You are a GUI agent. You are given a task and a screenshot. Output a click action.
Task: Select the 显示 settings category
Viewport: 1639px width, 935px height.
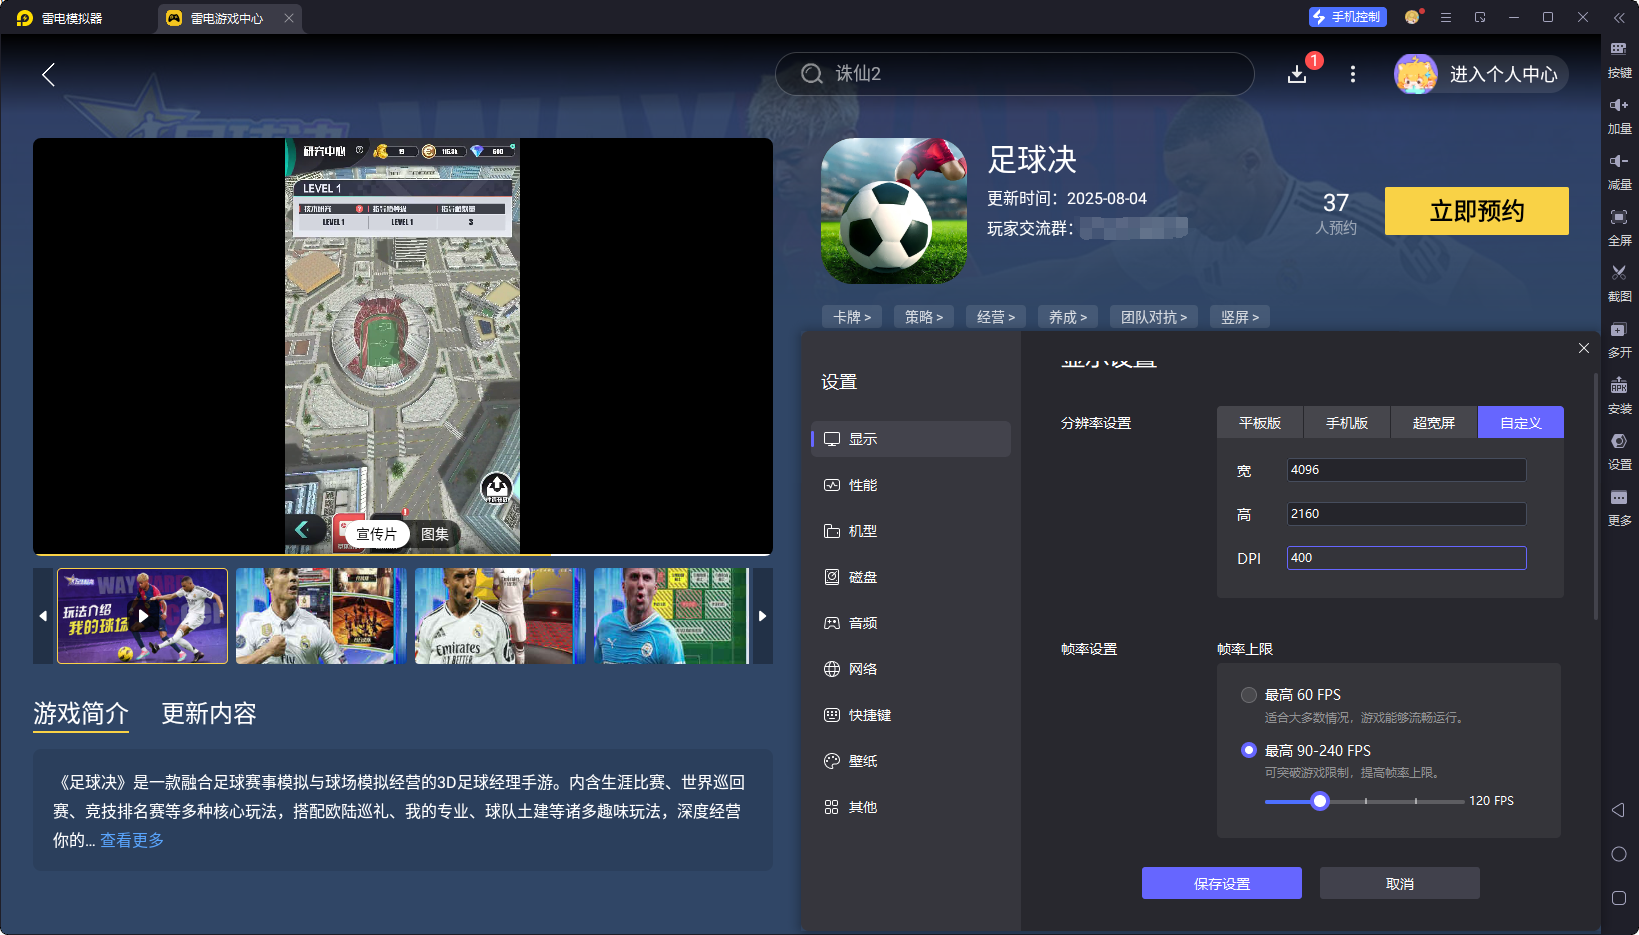[911, 439]
